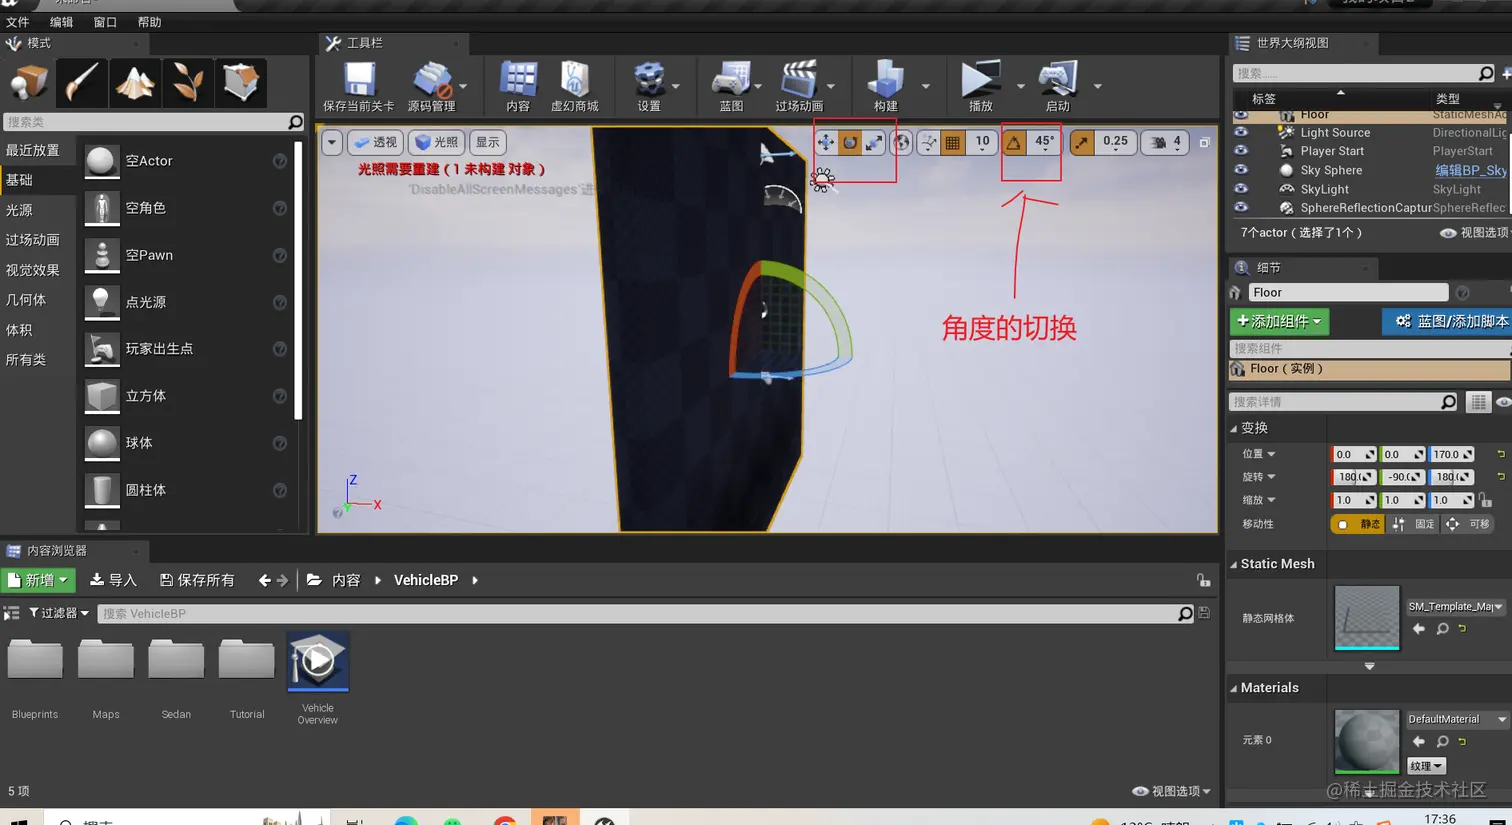
Task: Toggle the sources panel in content browser
Action: (x=12, y=613)
